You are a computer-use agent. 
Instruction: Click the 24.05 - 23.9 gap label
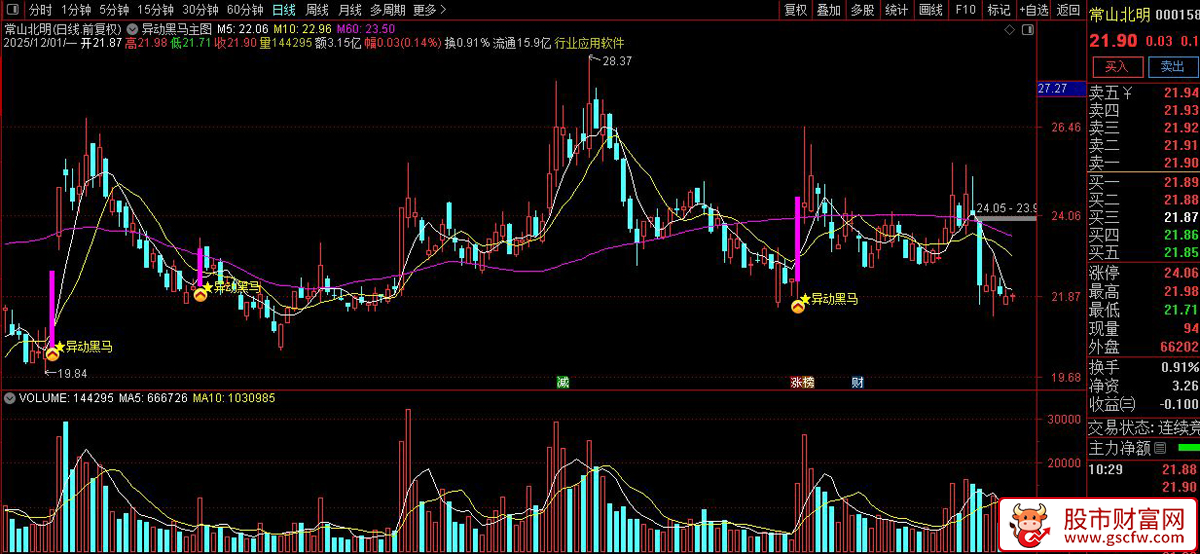[x=1009, y=209]
